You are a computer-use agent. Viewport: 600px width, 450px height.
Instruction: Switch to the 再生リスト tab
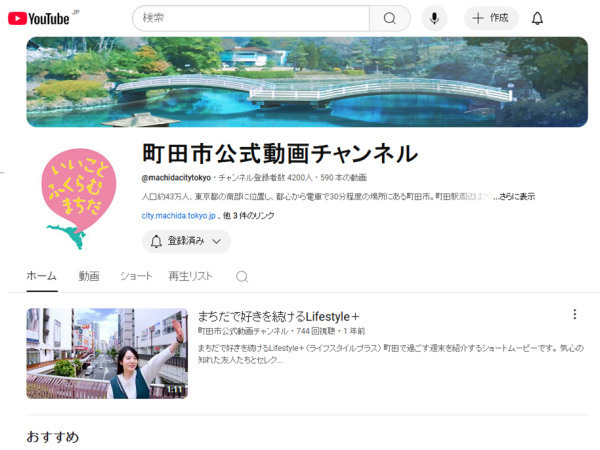pyautogui.click(x=190, y=276)
